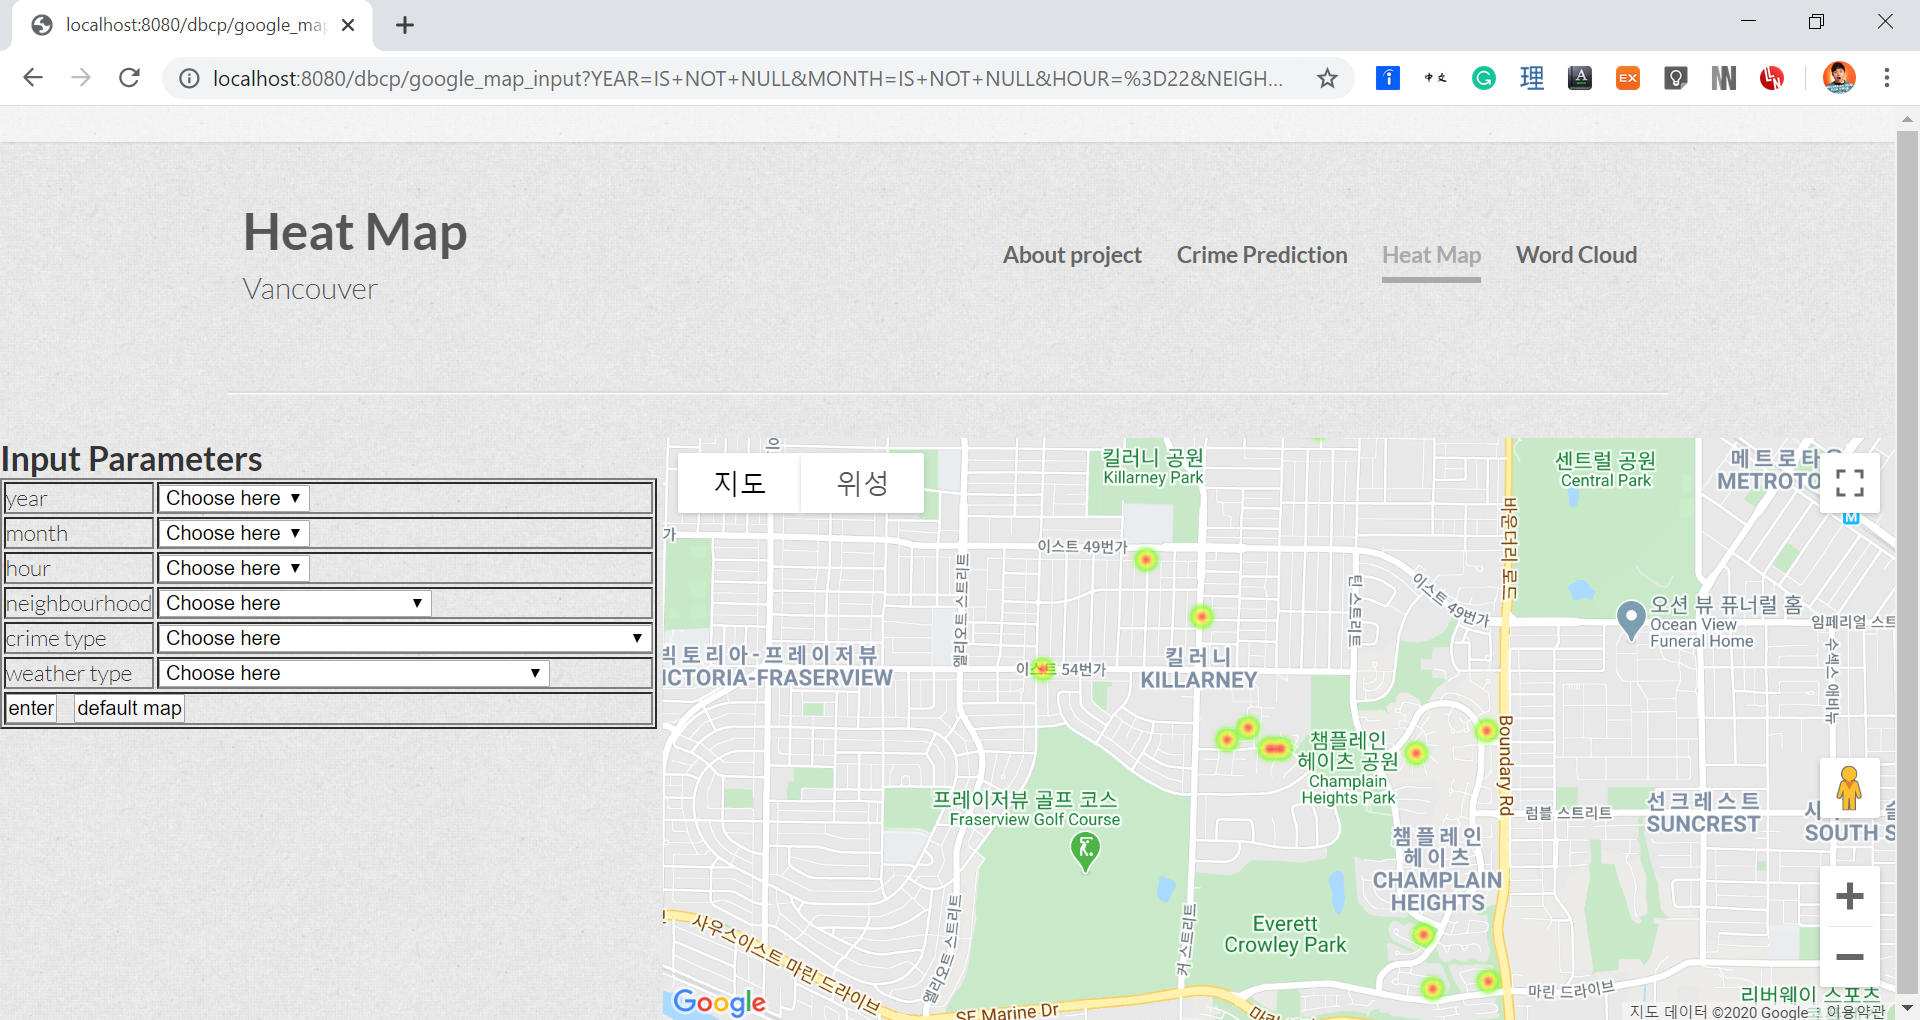1920x1020 pixels.
Task: Zoom out using the map minus icon
Action: click(1850, 957)
